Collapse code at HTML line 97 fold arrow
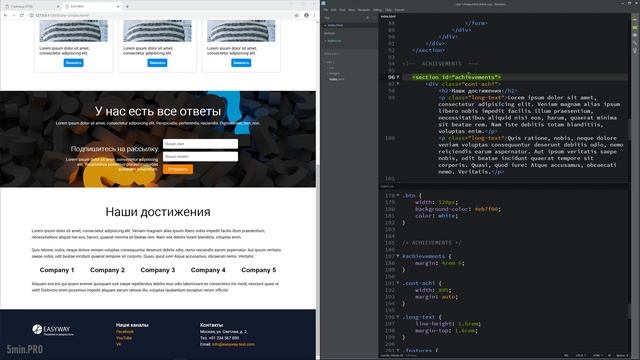 click(x=398, y=84)
